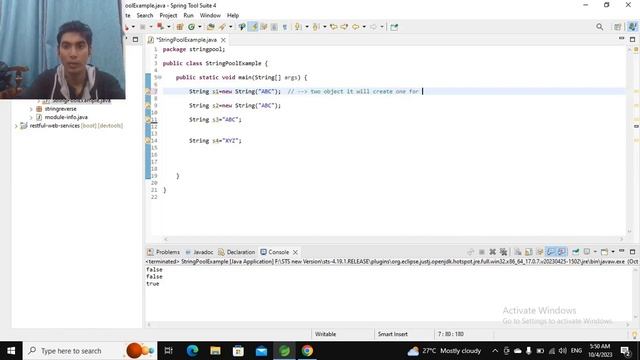Close the Console view tab
The height and width of the screenshot is (360, 640).
point(295,252)
